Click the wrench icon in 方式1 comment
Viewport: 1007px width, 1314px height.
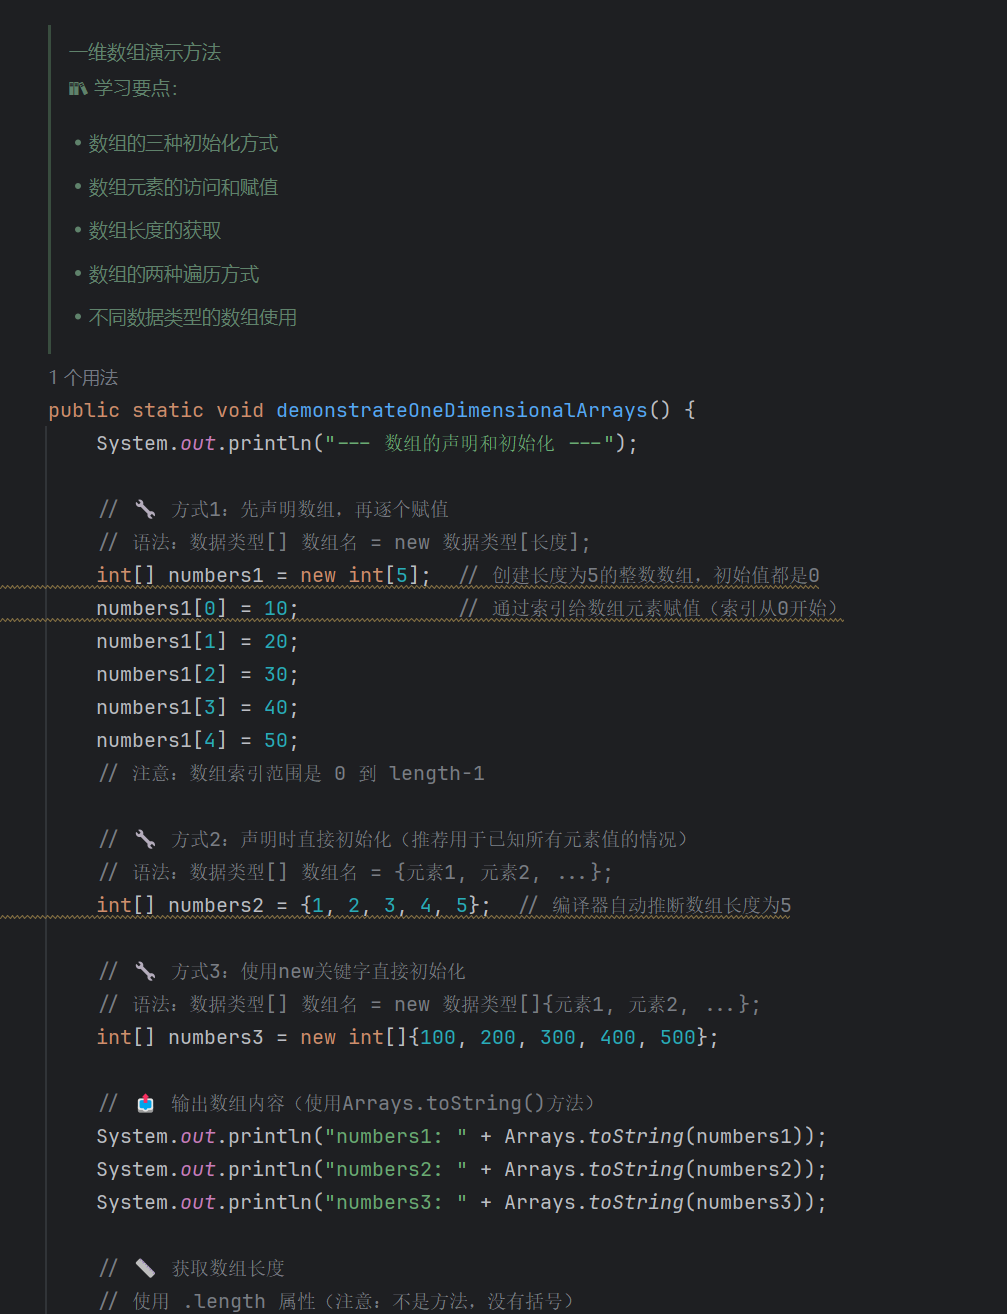tap(145, 510)
